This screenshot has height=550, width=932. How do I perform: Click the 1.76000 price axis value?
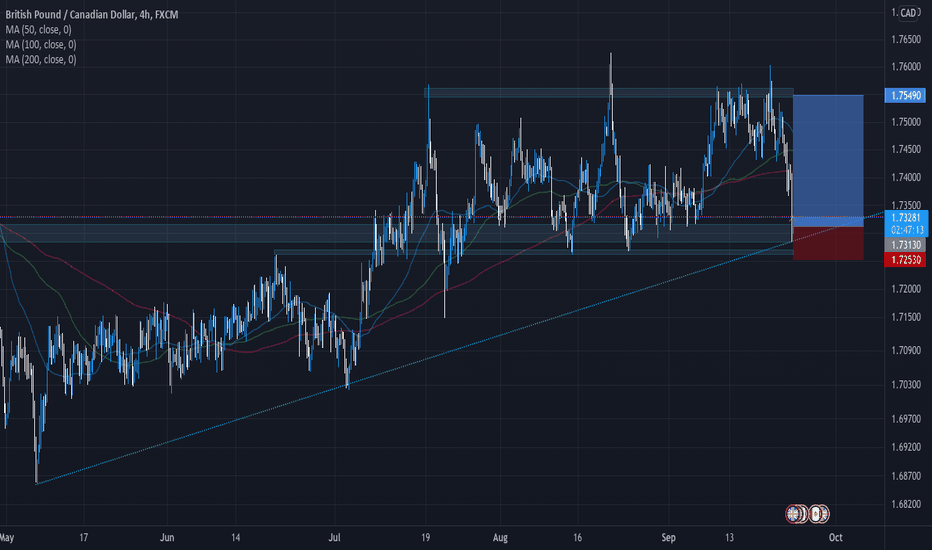[906, 67]
